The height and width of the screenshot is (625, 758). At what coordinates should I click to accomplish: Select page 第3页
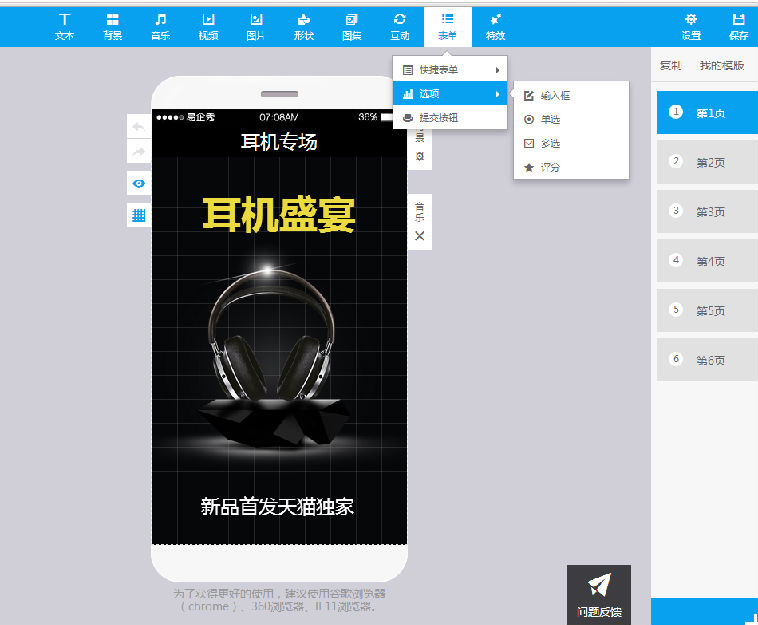coord(707,211)
